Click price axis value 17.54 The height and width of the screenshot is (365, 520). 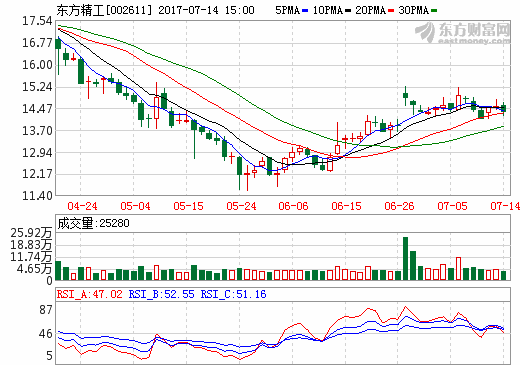click(37, 21)
